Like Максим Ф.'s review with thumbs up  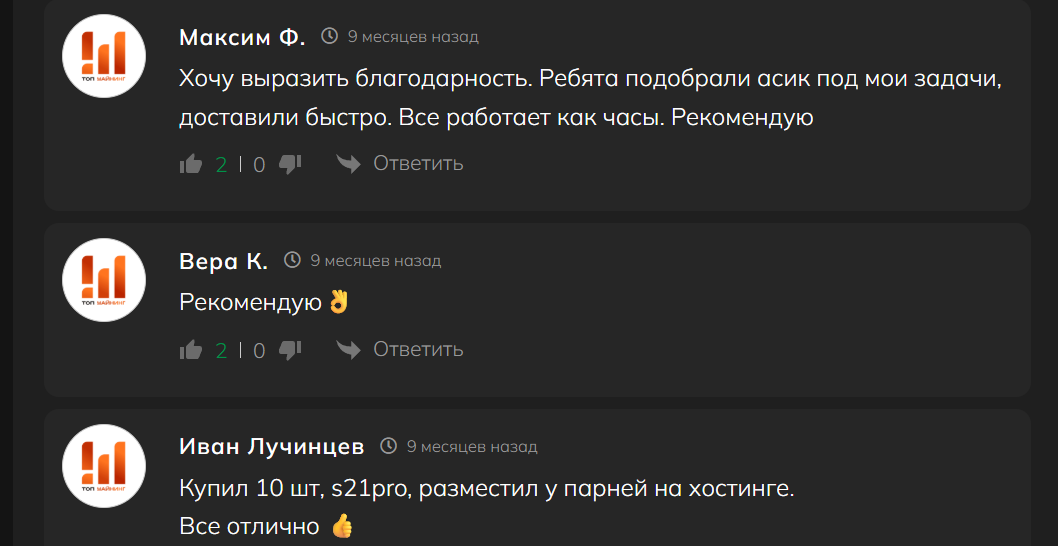[191, 164]
